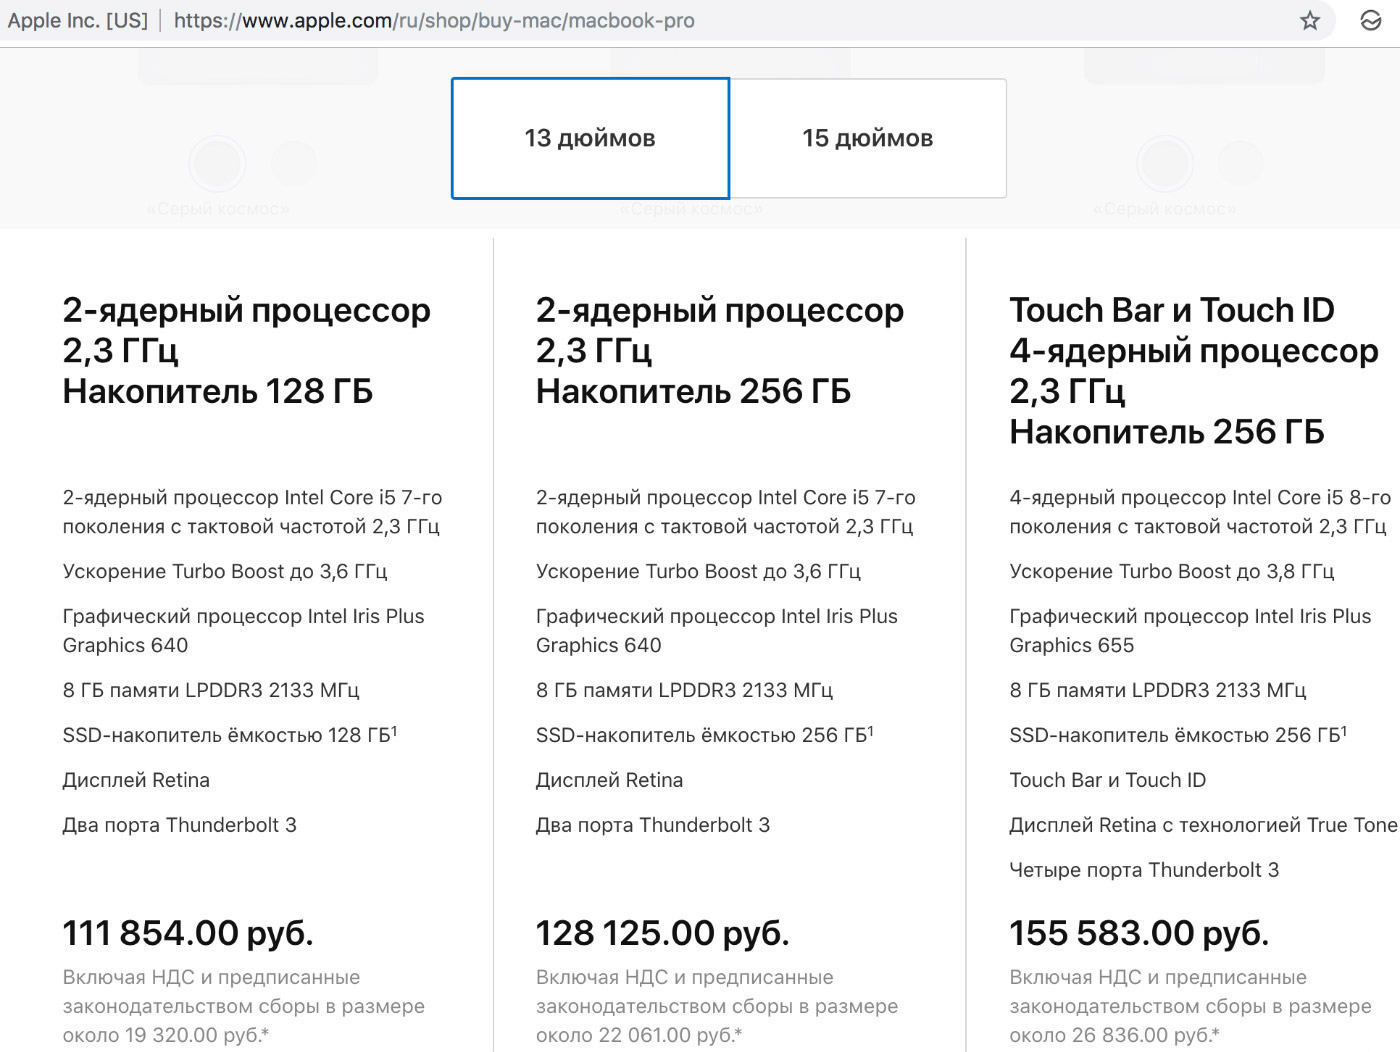Click the Apple Inc. [US] certificate label
Viewport: 1400px width, 1052px height.
click(x=78, y=21)
